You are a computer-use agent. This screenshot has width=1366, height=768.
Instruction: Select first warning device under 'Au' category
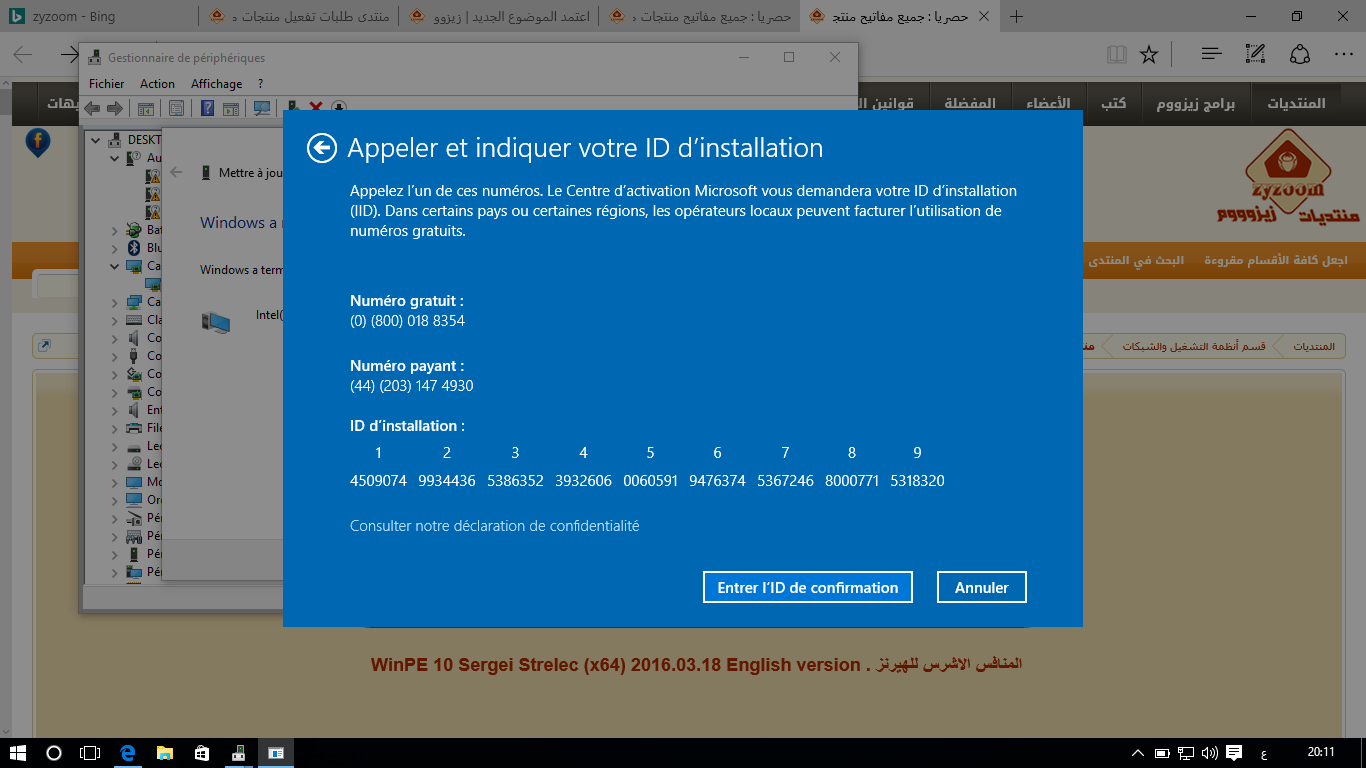click(153, 175)
